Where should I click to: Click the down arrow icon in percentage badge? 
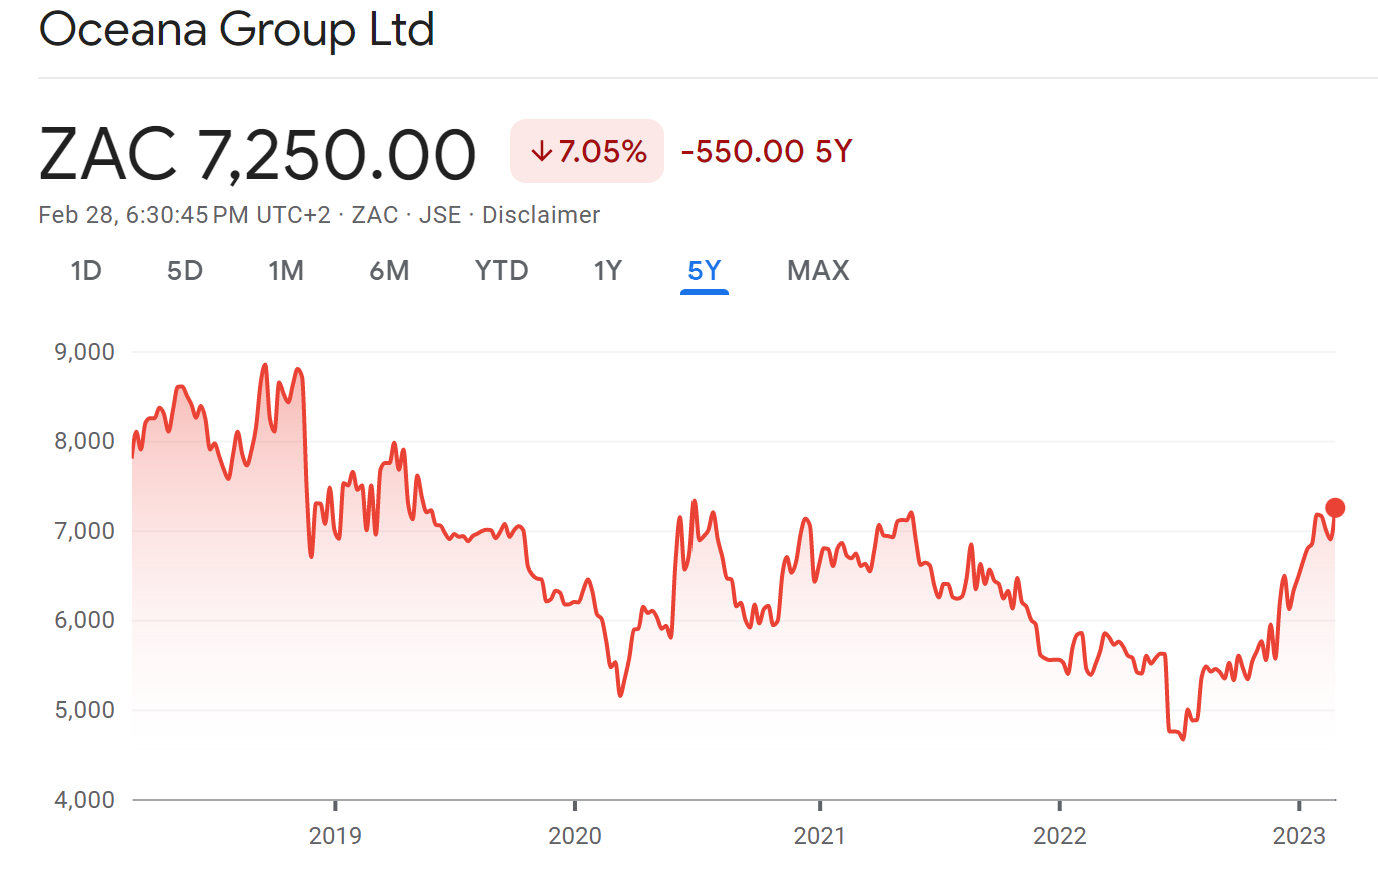[x=541, y=152]
